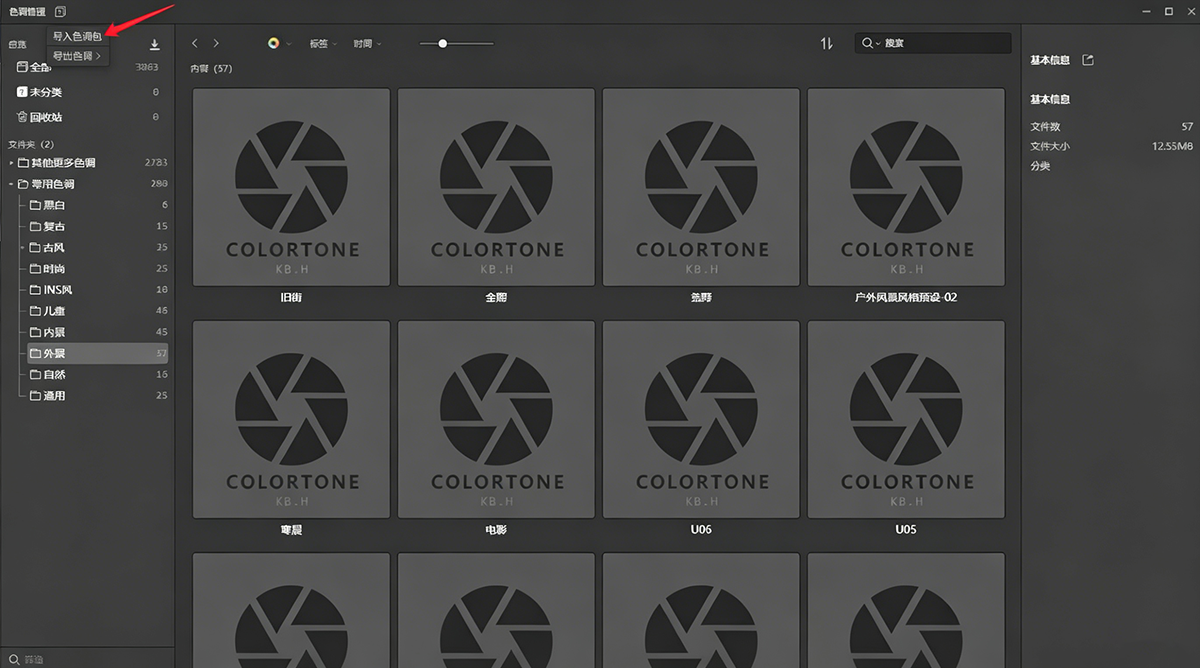This screenshot has height=668, width=1200.
Task: Collapse the 常用色调 folder arrow
Action: click(x=11, y=184)
